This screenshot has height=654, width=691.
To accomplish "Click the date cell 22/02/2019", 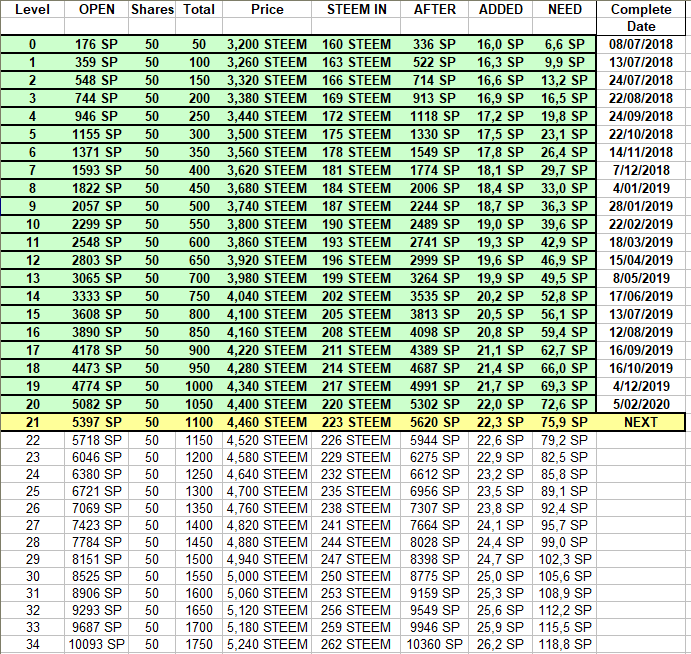I will point(641,225).
